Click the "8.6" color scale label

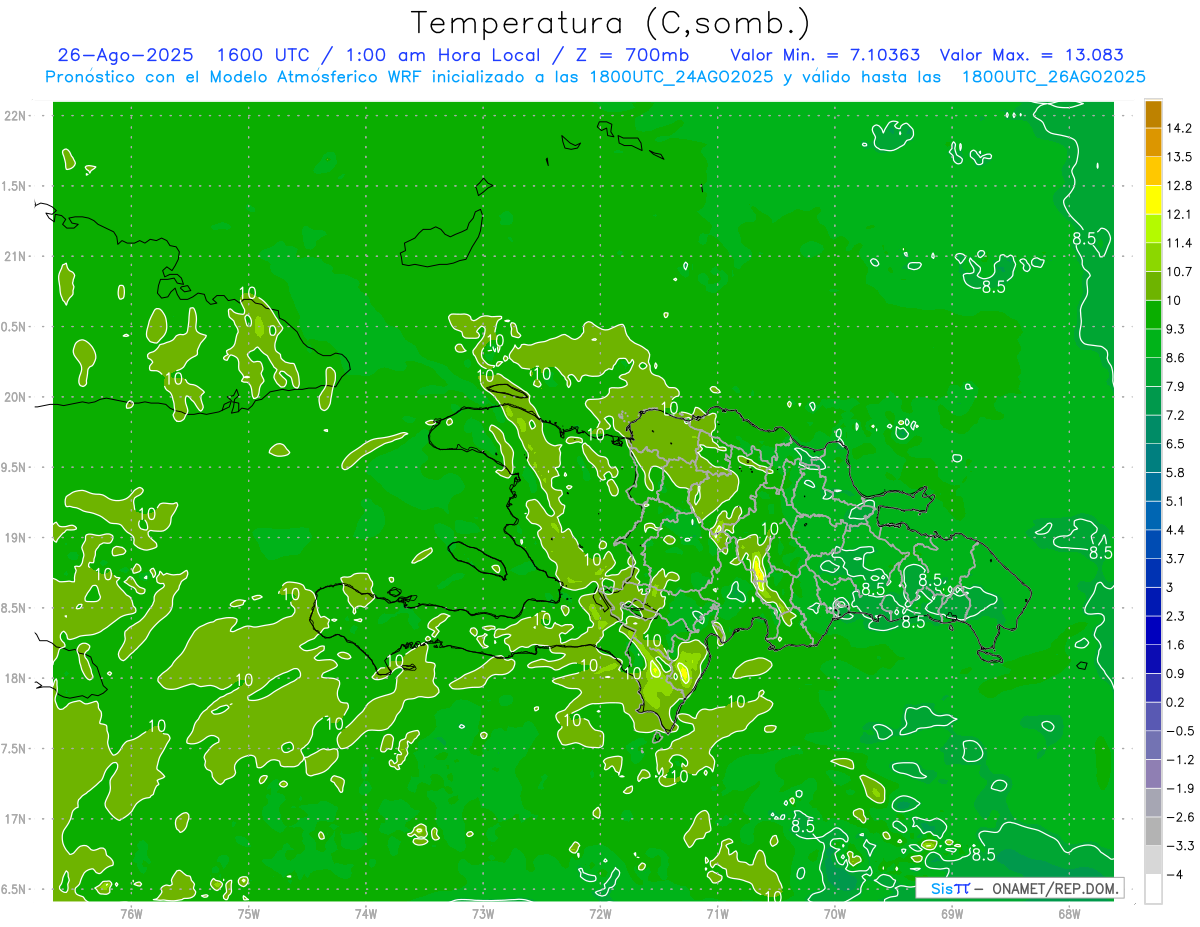[1176, 358]
